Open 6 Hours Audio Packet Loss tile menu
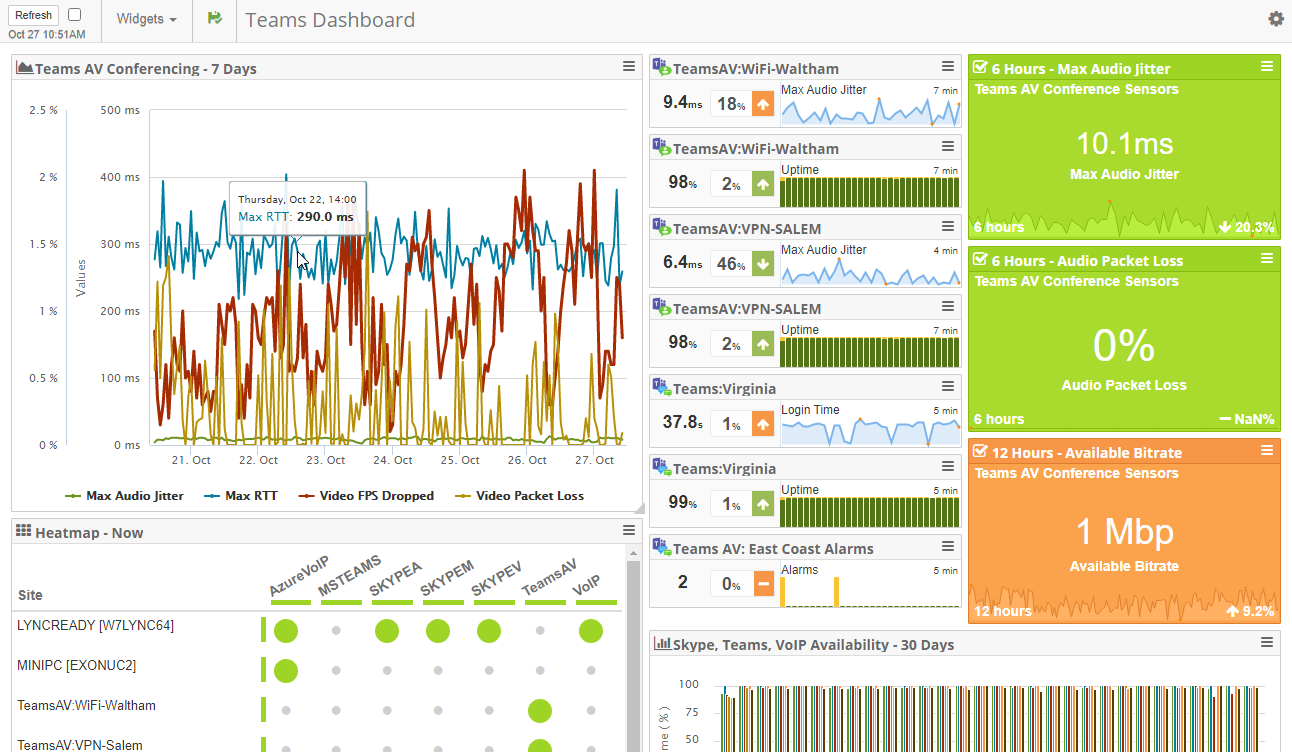 pos(1267,259)
